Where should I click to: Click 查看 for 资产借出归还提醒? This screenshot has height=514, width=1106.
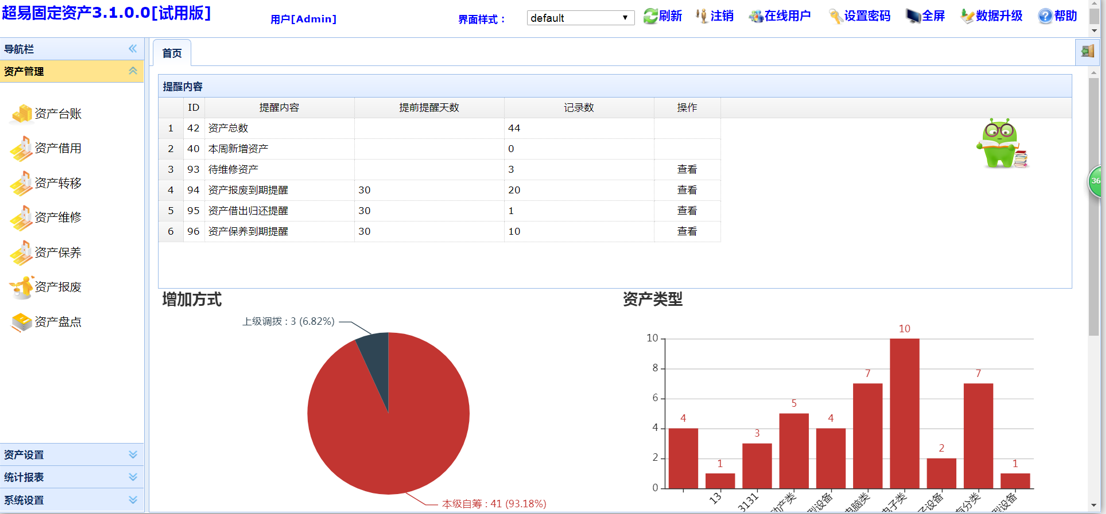(687, 210)
